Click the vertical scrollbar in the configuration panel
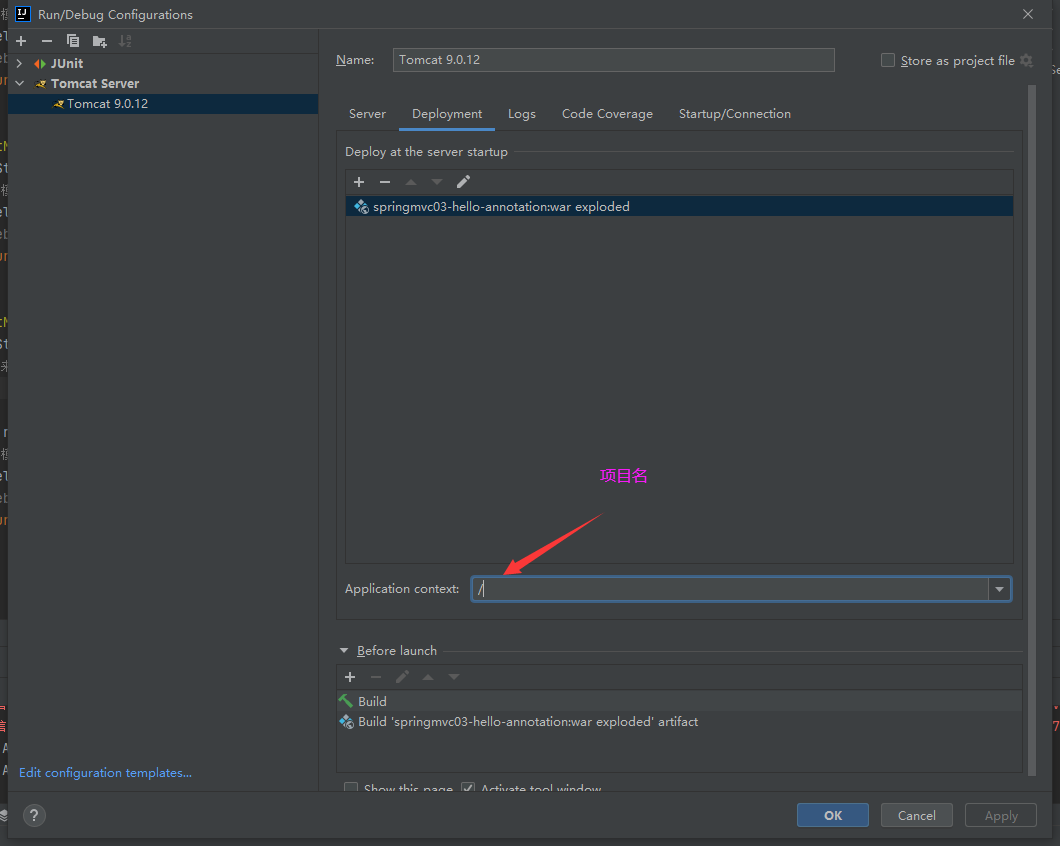 tap(1032, 430)
